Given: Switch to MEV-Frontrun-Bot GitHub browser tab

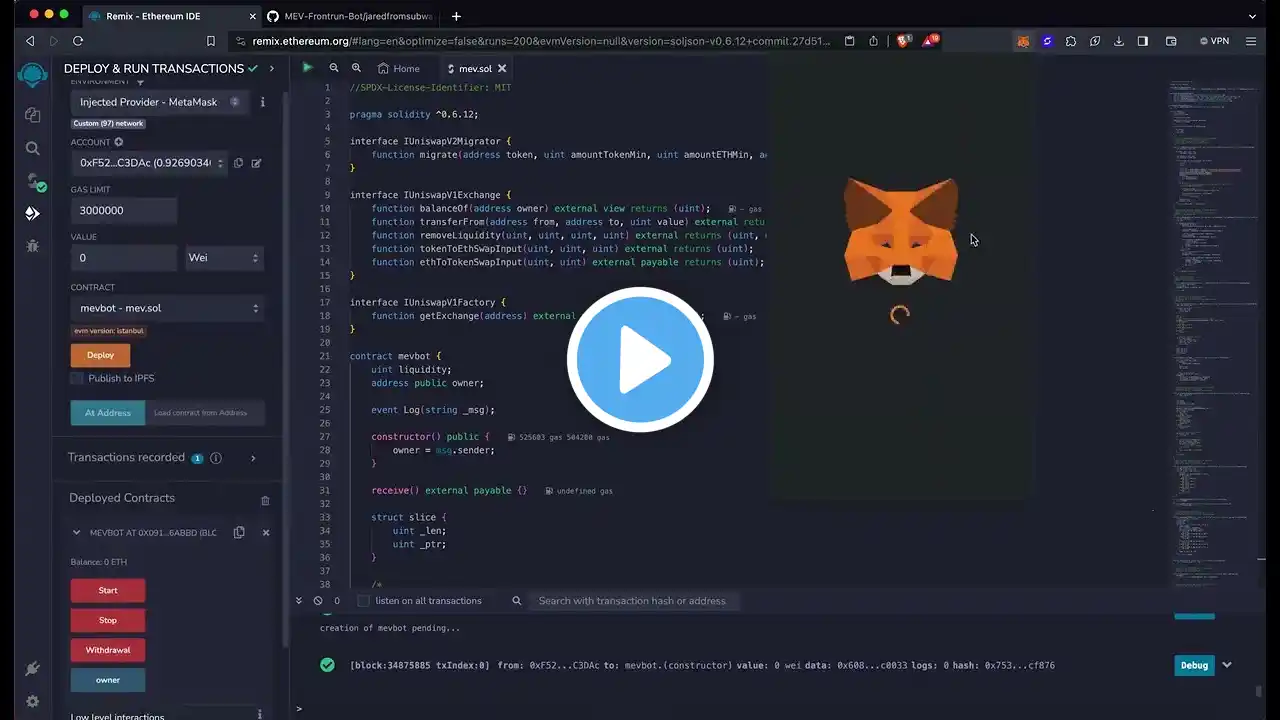Looking at the screenshot, I should pos(349,16).
